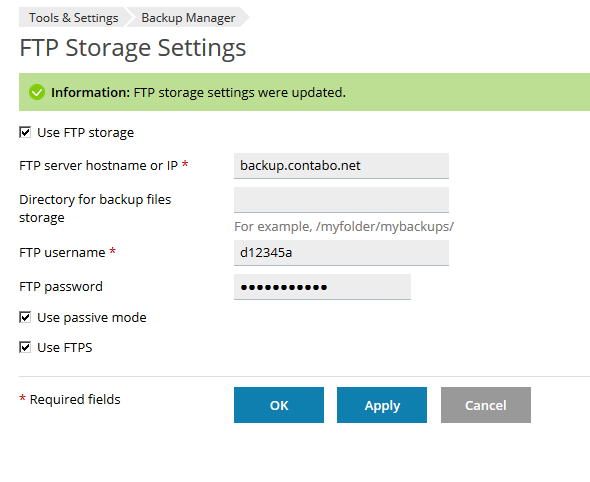This screenshot has height=482, width=590.
Task: Click the green success checkmark icon
Action: 37,92
